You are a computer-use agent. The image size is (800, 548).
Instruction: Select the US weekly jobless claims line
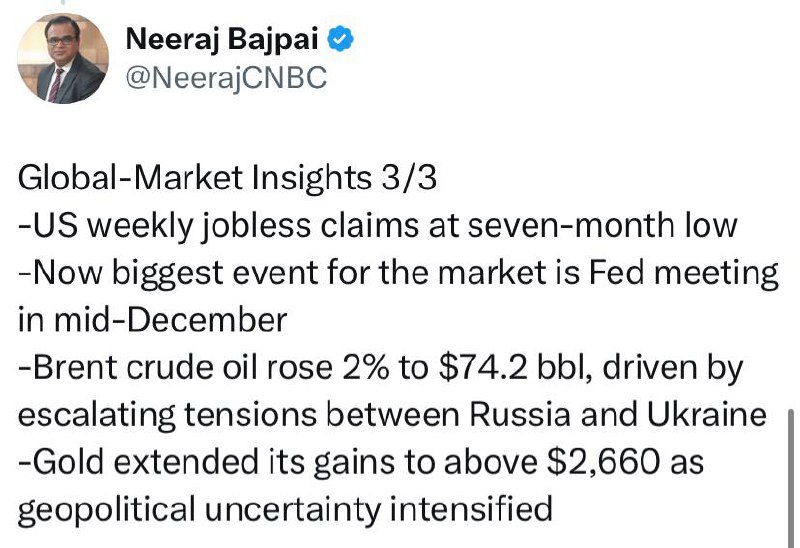[378, 226]
